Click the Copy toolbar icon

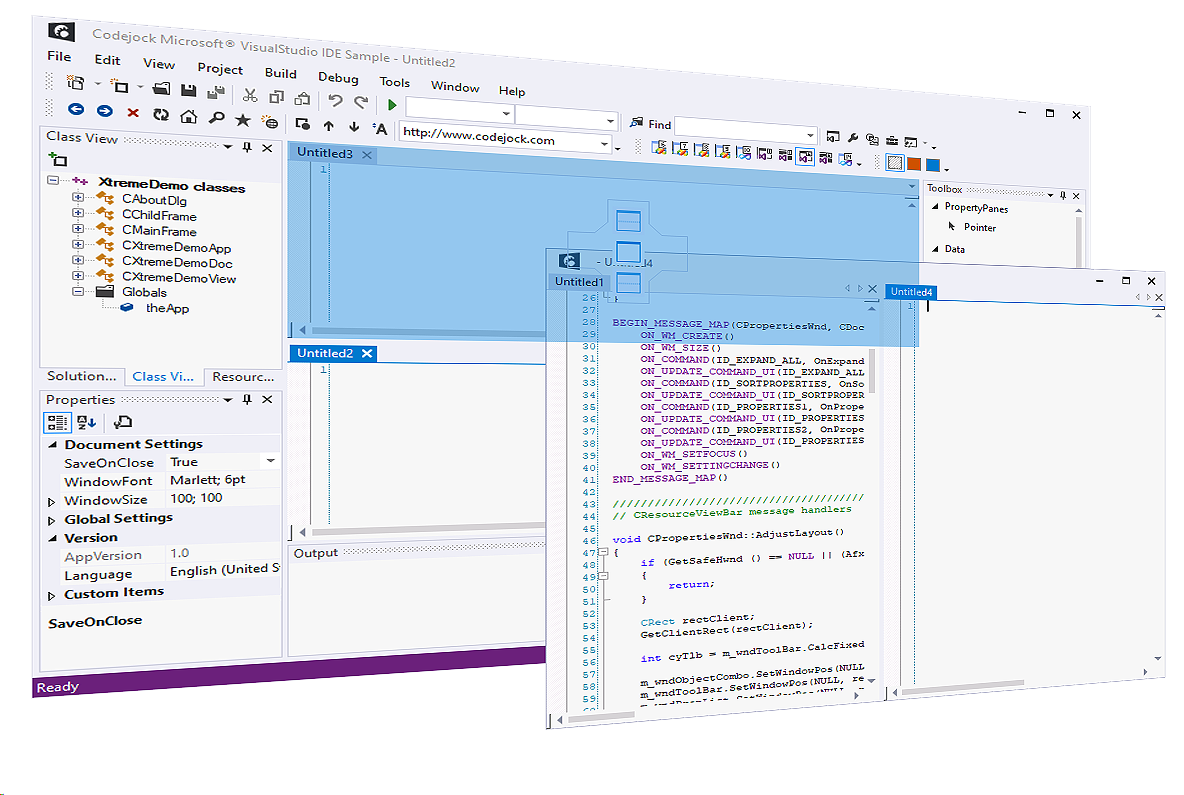[277, 97]
